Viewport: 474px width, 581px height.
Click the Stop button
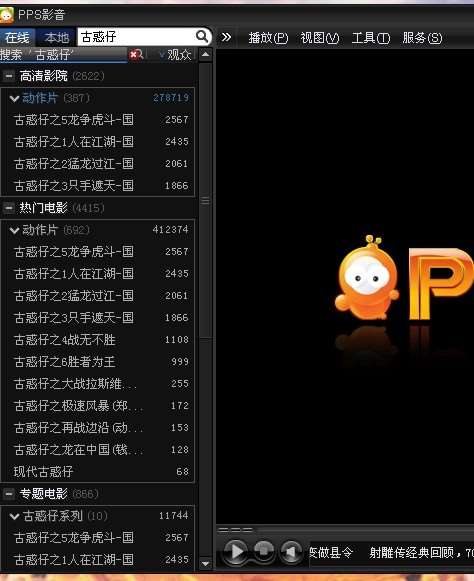click(x=264, y=551)
